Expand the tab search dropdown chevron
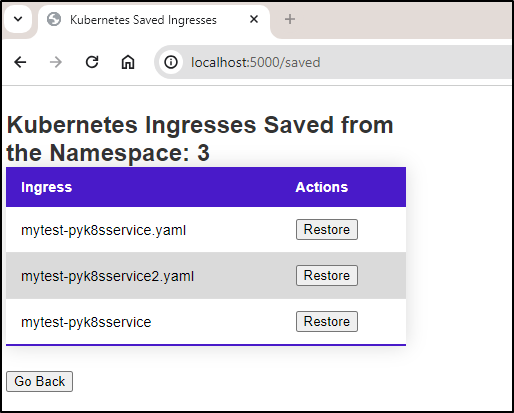 [x=18, y=19]
